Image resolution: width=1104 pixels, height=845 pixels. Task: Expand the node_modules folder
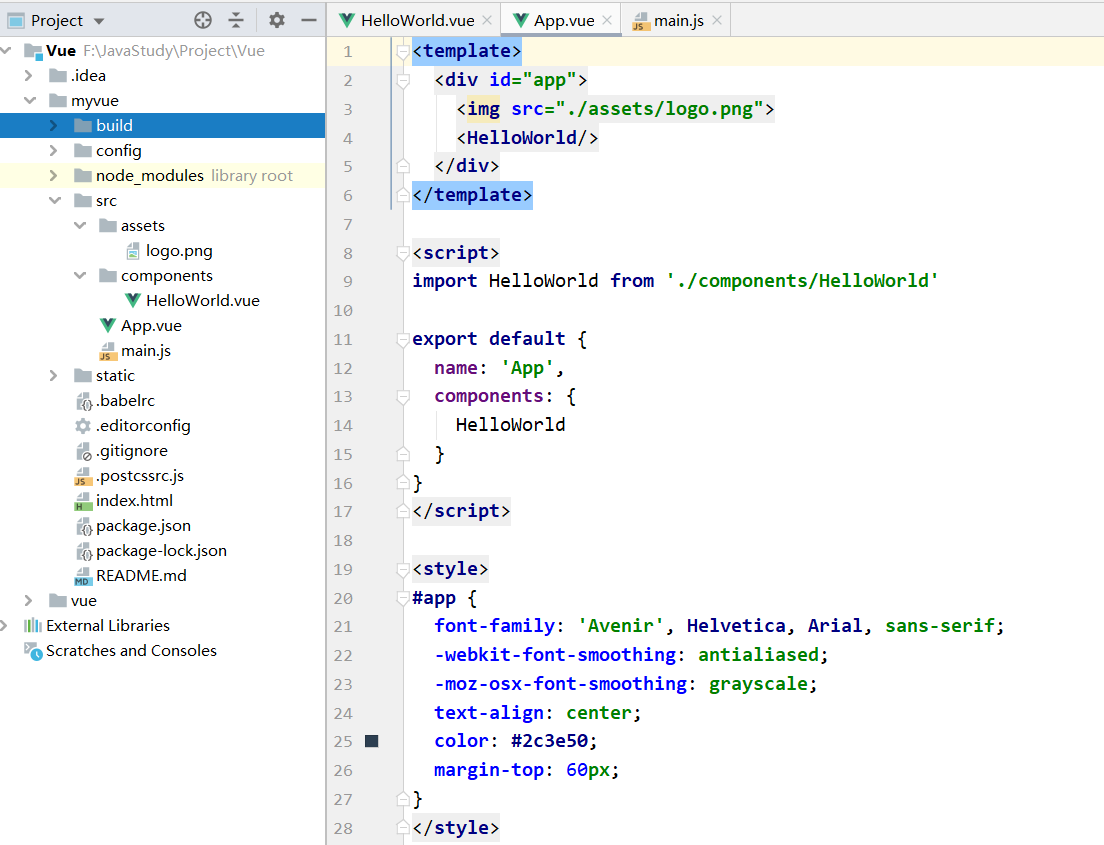pos(54,175)
